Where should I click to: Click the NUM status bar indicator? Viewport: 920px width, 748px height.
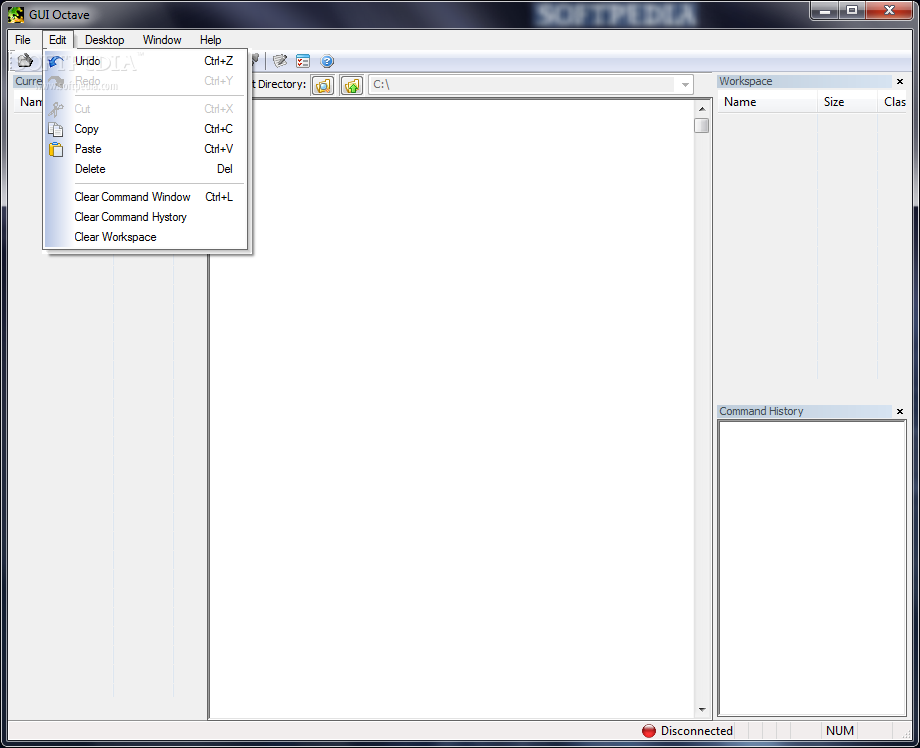840,731
